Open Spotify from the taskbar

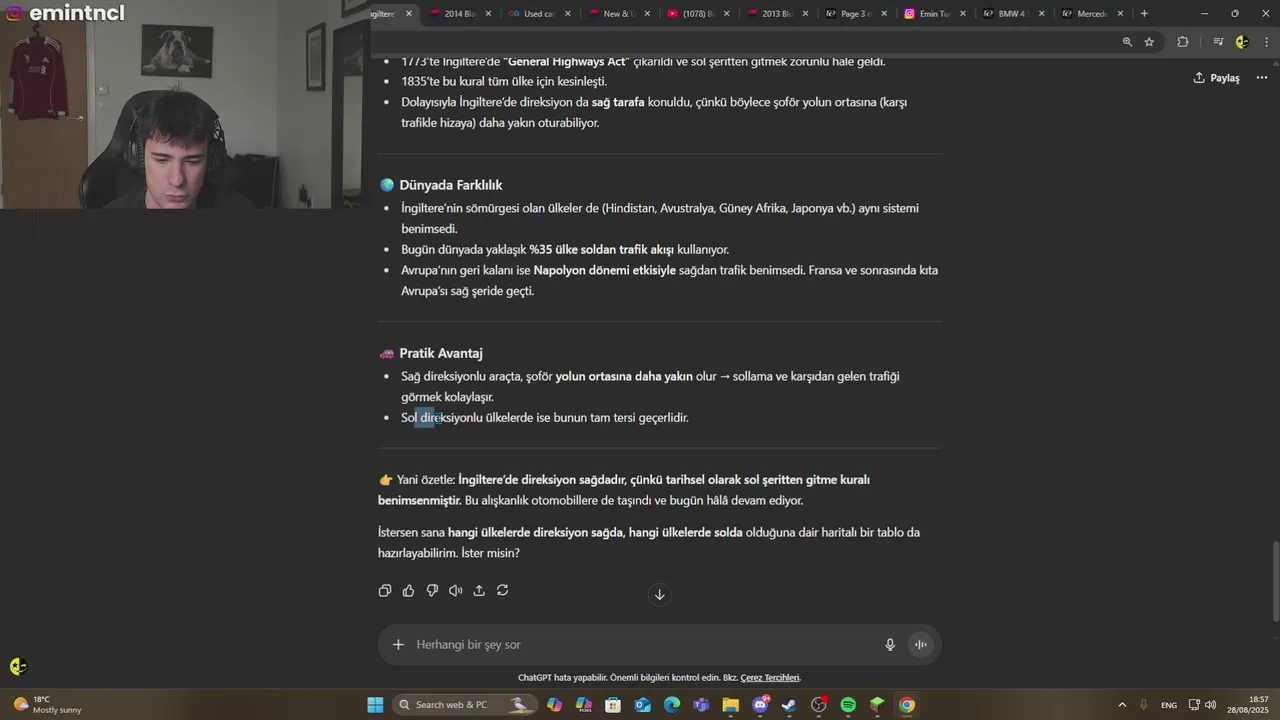(848, 705)
